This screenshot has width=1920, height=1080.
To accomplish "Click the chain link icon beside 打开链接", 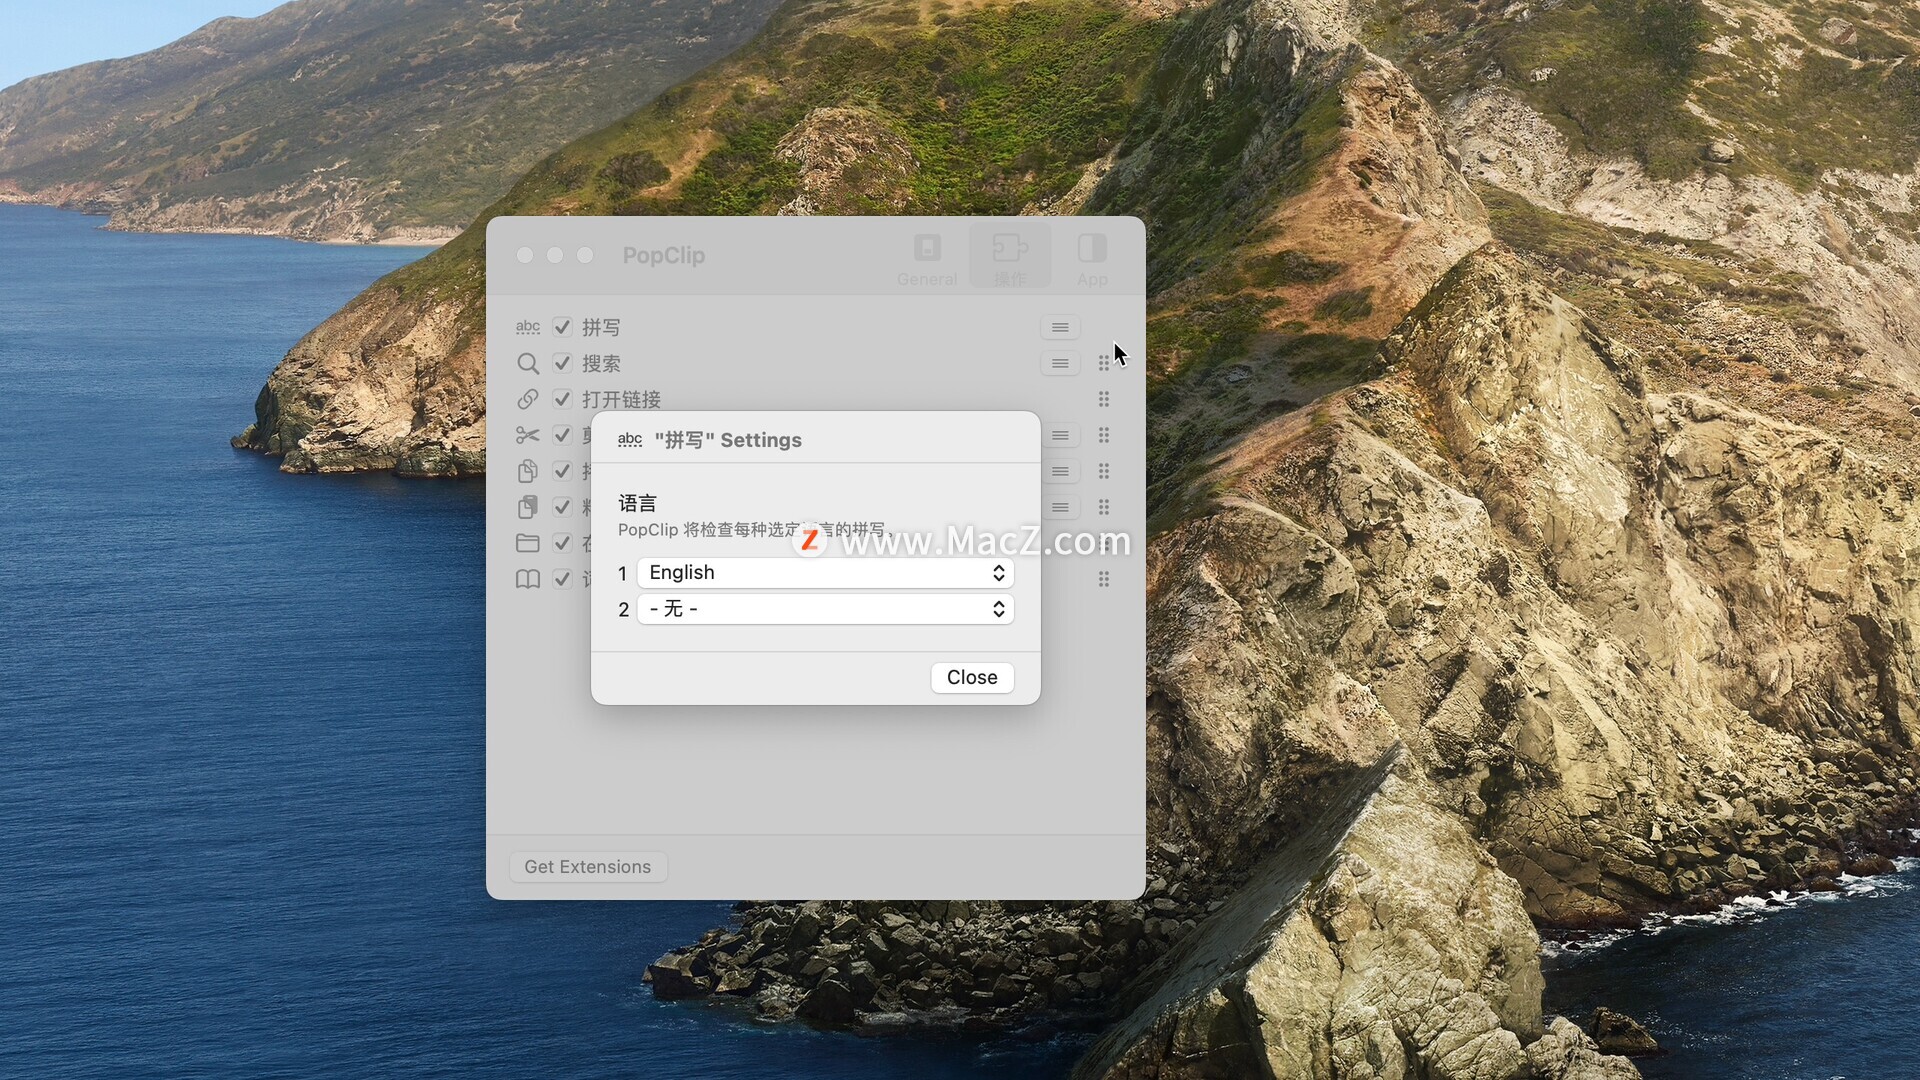I will click(528, 399).
